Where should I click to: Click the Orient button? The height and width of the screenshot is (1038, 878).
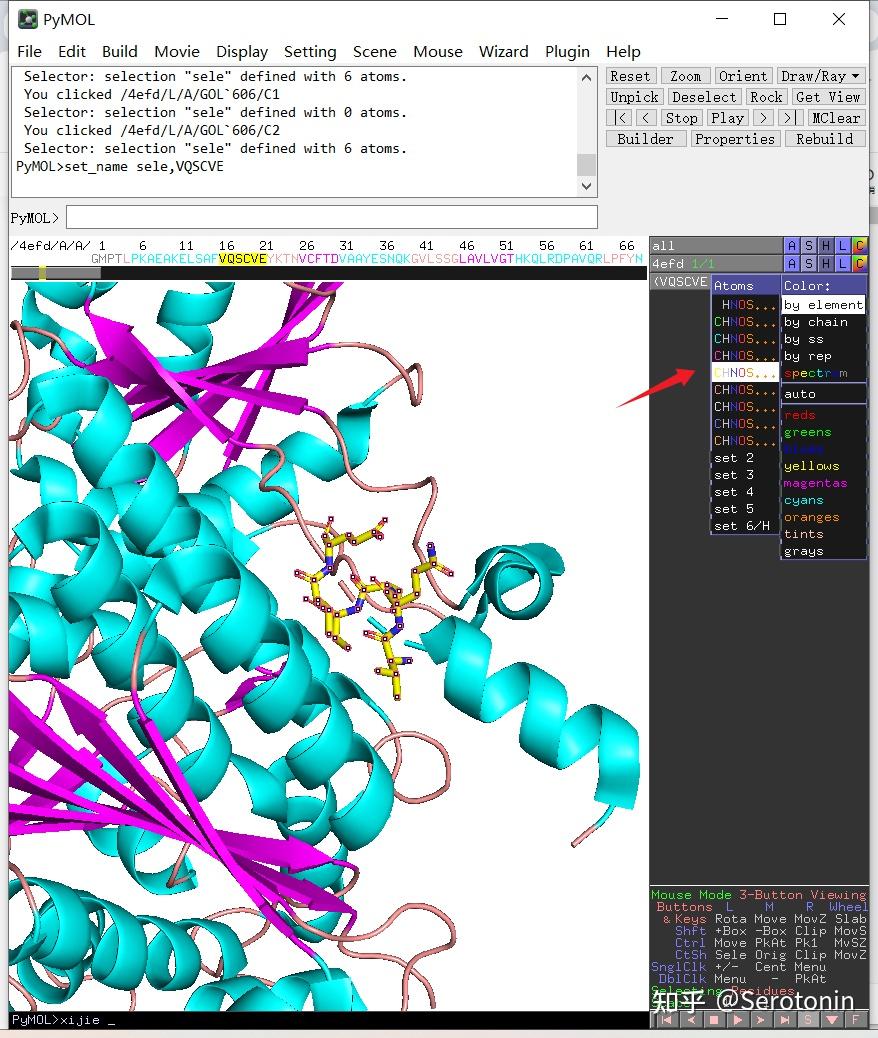coord(743,76)
